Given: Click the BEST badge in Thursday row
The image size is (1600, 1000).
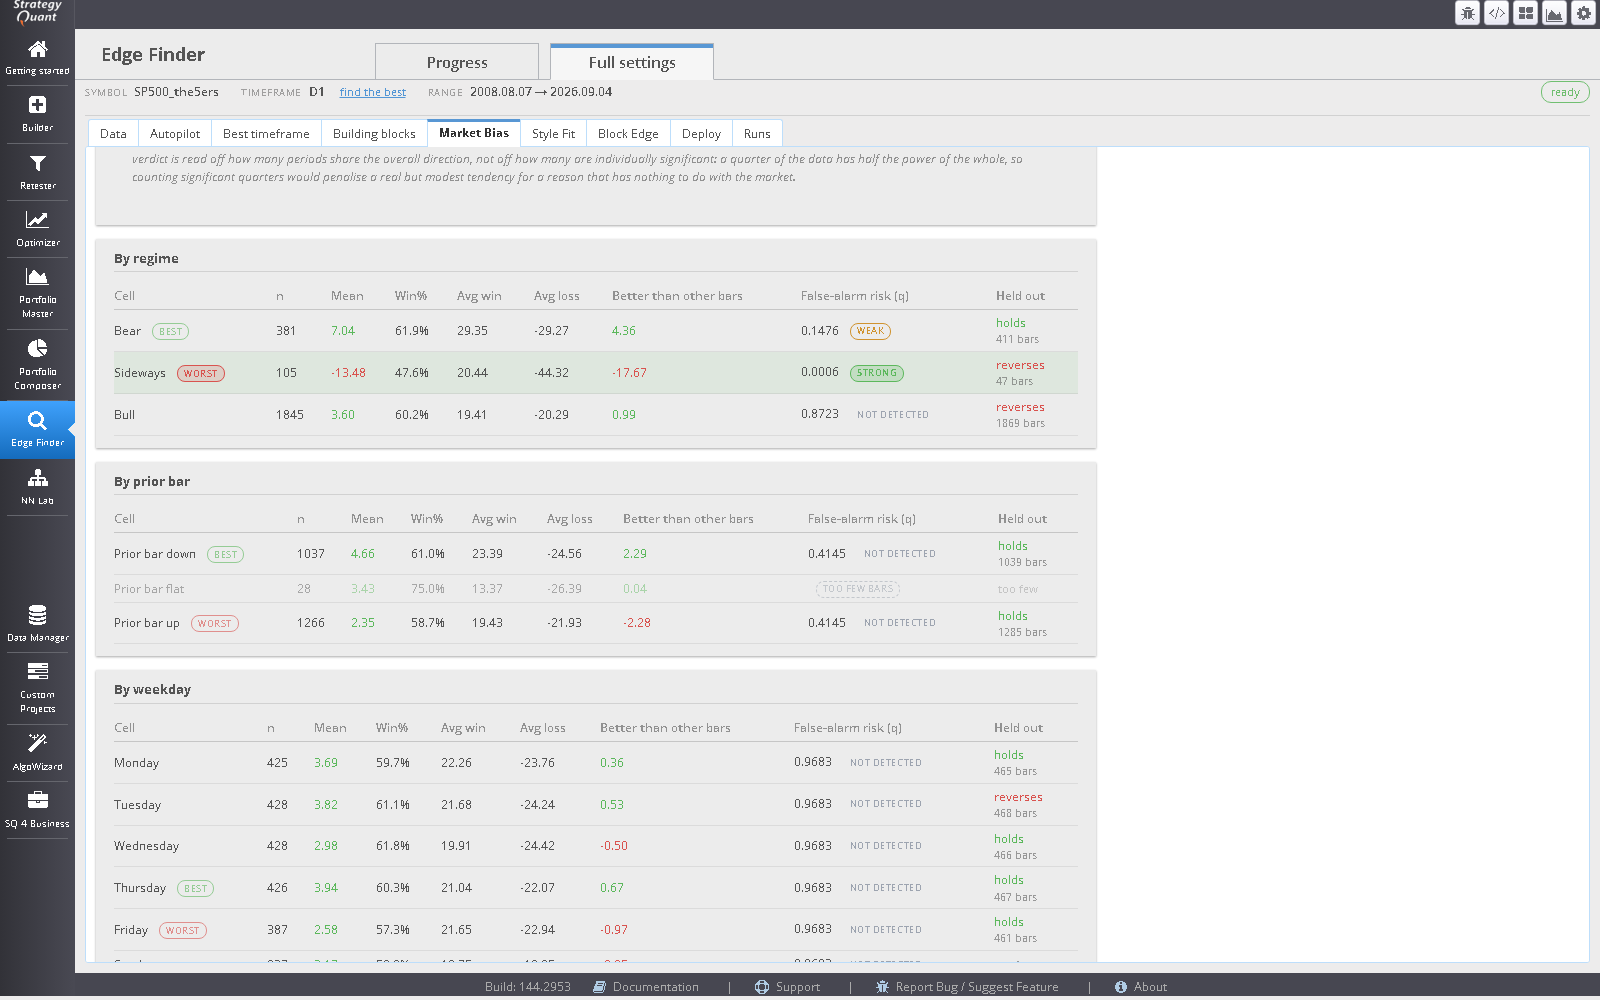Looking at the screenshot, I should click(x=196, y=889).
